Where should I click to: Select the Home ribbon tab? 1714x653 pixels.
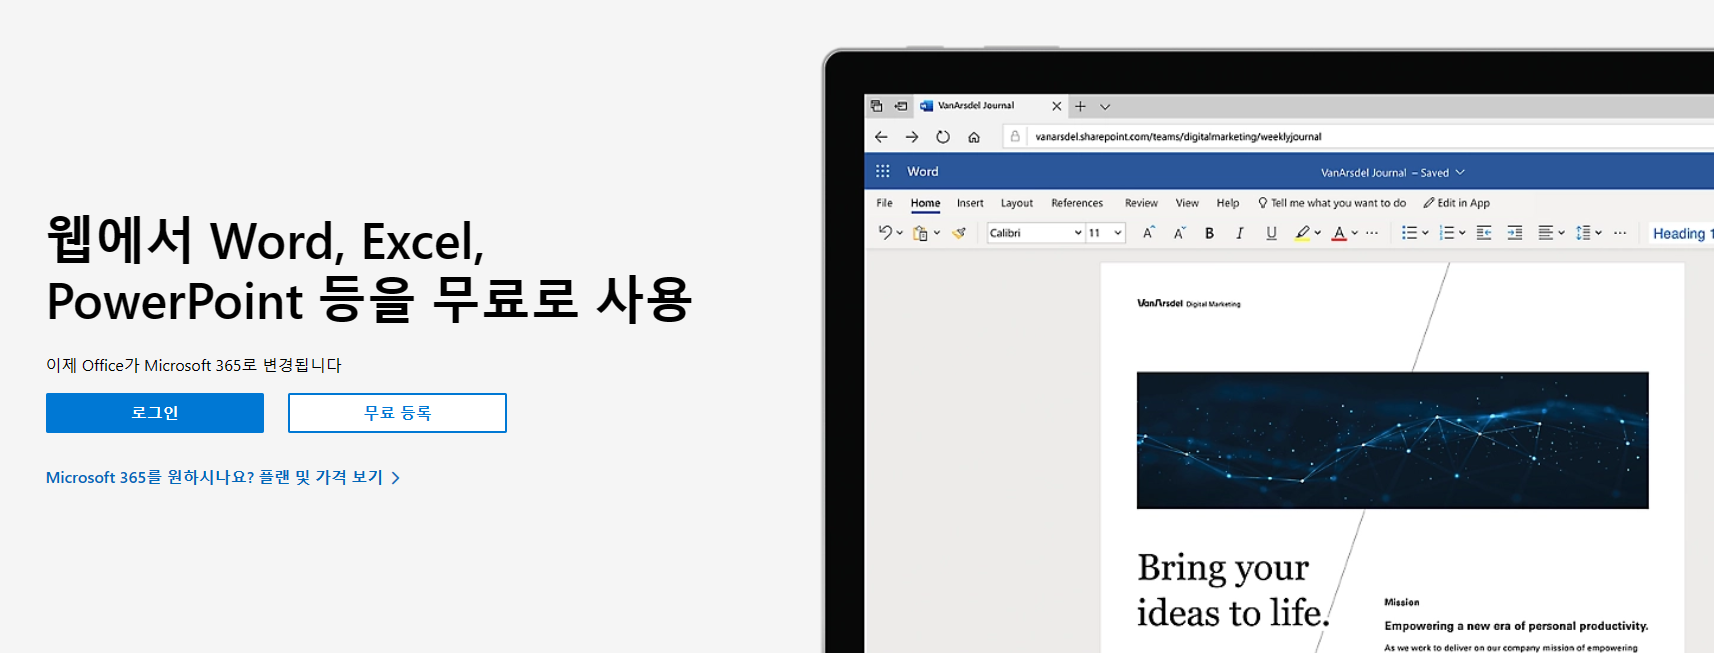(x=925, y=203)
